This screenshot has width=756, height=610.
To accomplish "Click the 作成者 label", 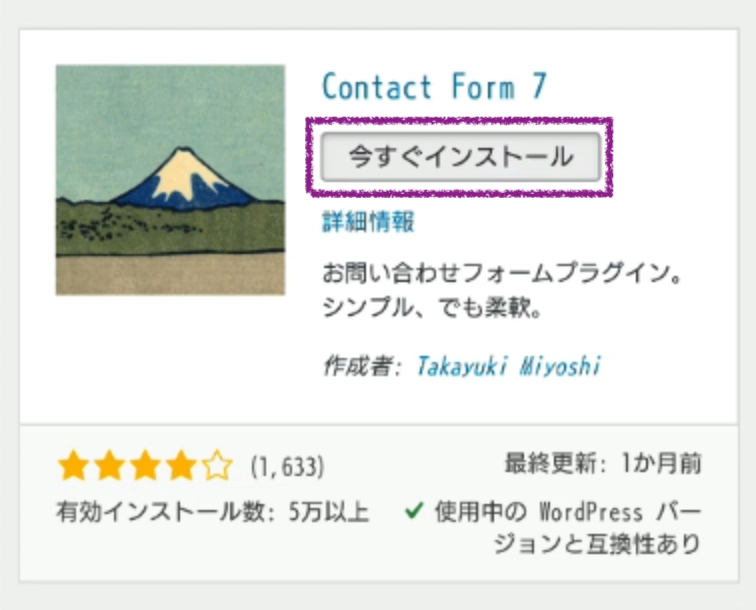I will (358, 366).
